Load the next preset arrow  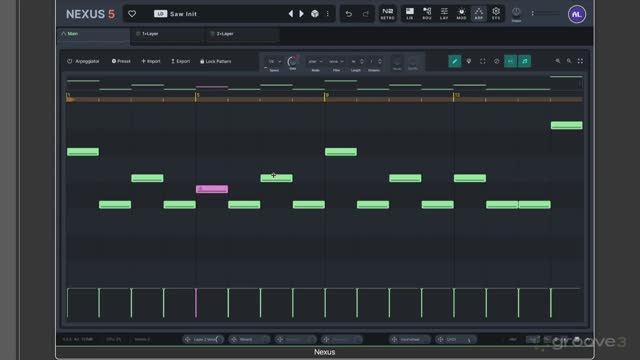click(x=302, y=14)
